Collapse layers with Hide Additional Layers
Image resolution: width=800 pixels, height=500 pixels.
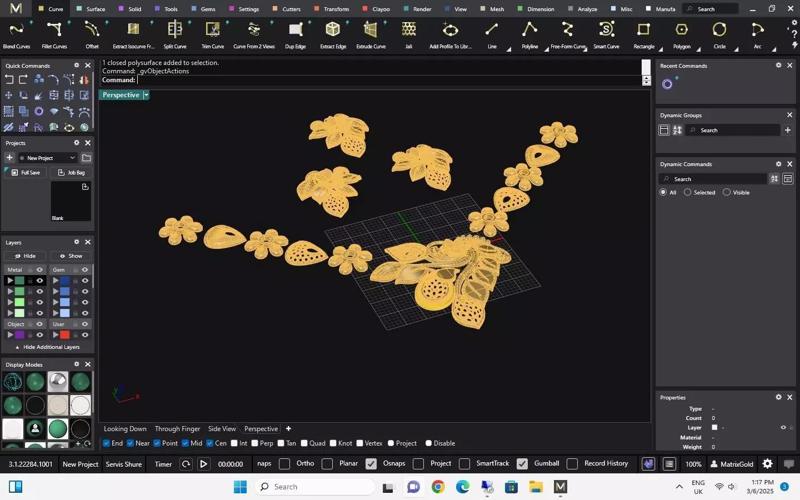(x=46, y=347)
